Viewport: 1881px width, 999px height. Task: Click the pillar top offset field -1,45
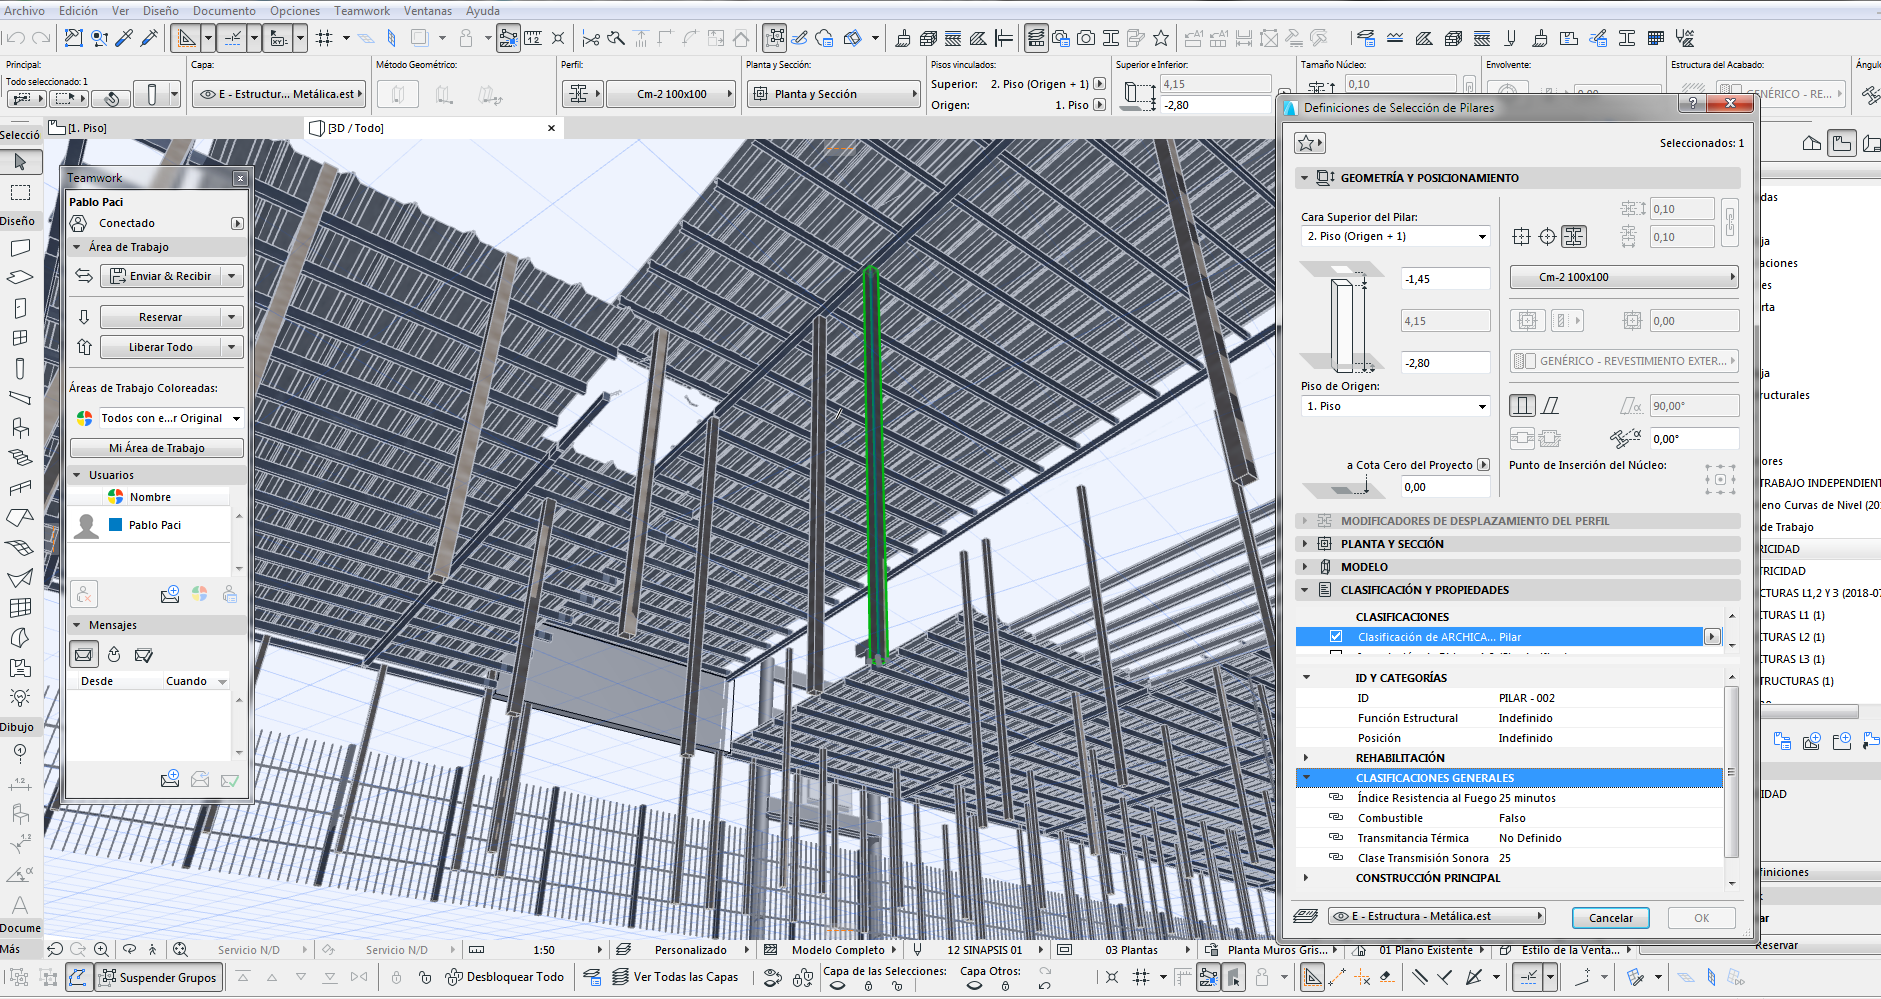click(1444, 279)
